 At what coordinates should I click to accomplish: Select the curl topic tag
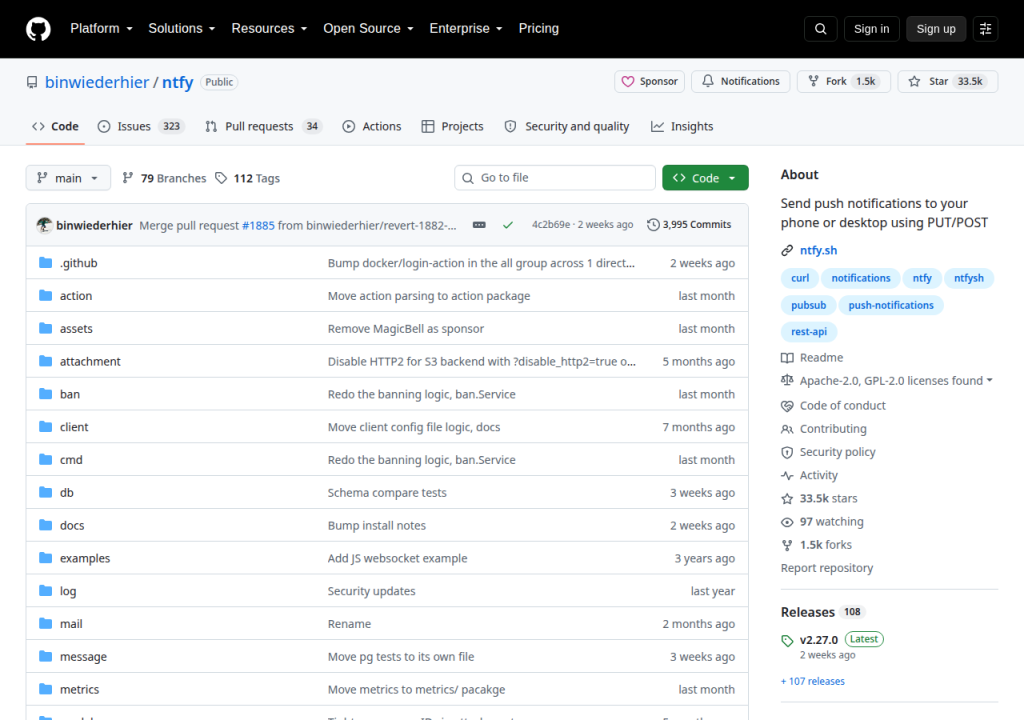coord(800,278)
